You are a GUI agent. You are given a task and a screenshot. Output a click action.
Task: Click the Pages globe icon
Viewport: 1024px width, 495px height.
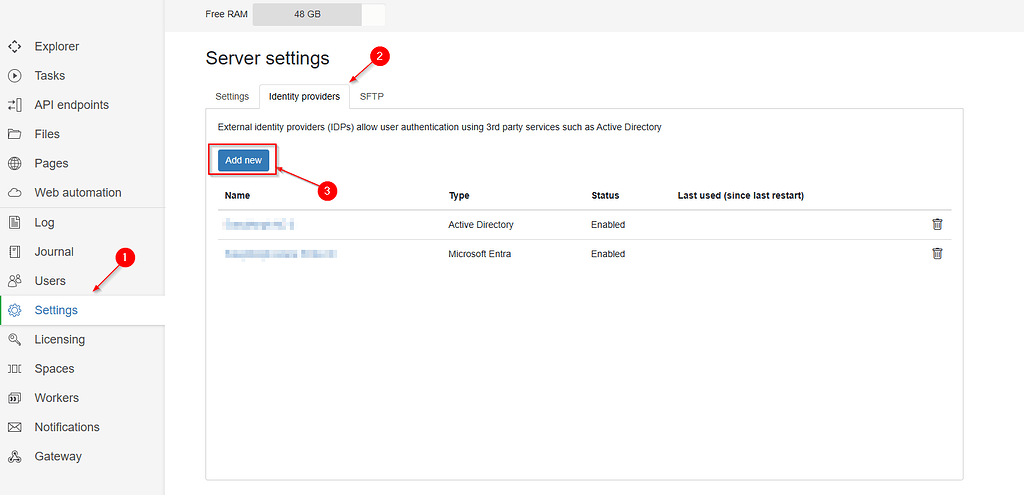14,163
